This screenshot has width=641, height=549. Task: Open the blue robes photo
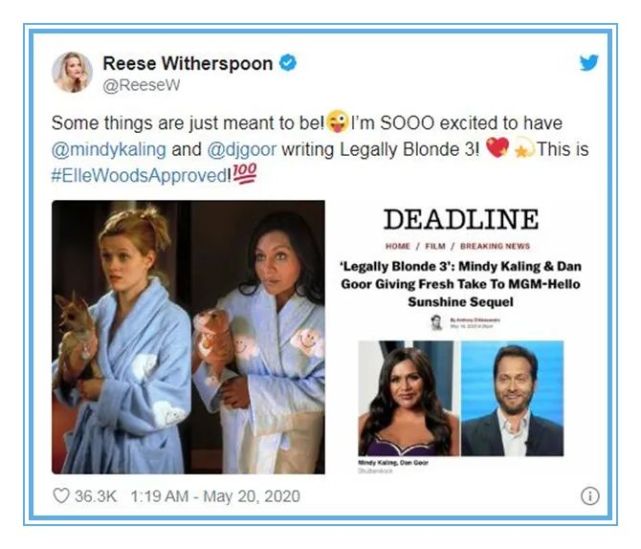click(x=188, y=337)
